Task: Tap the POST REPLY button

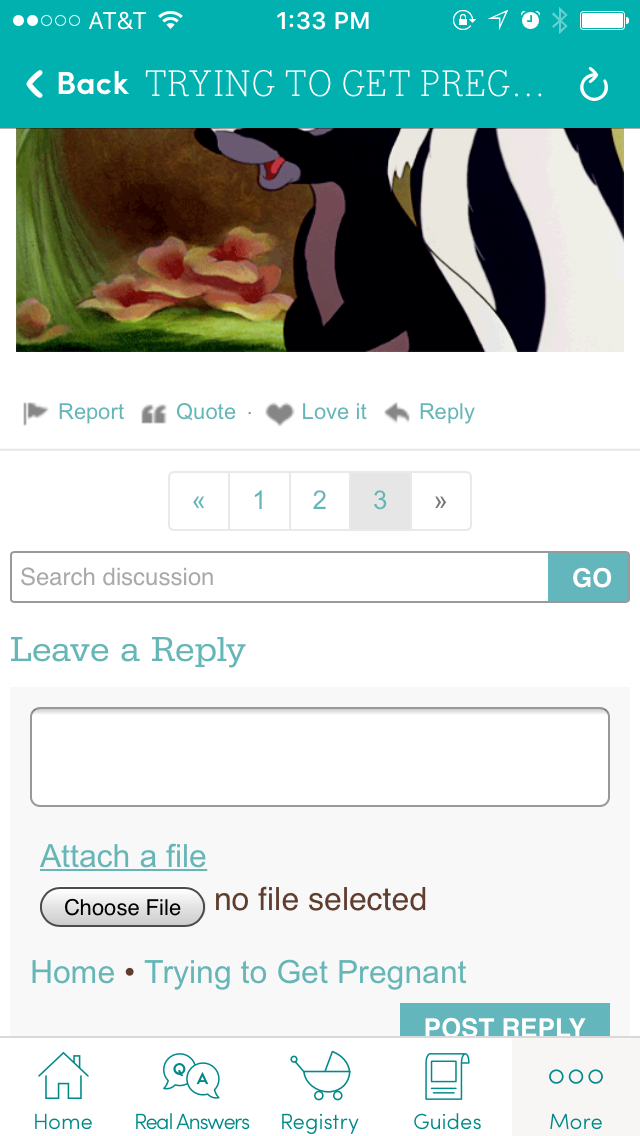Action: tap(504, 1022)
